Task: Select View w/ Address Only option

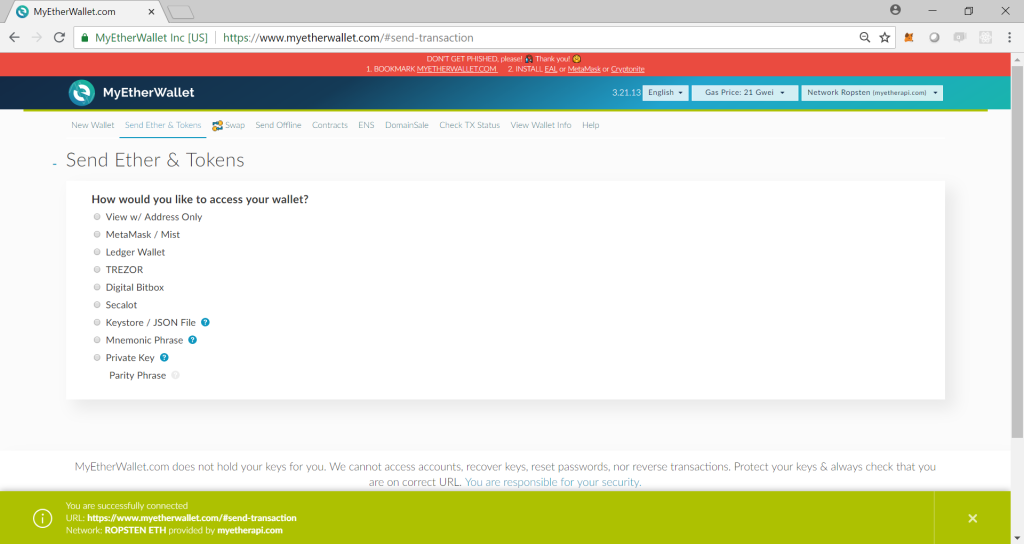Action: [97, 217]
